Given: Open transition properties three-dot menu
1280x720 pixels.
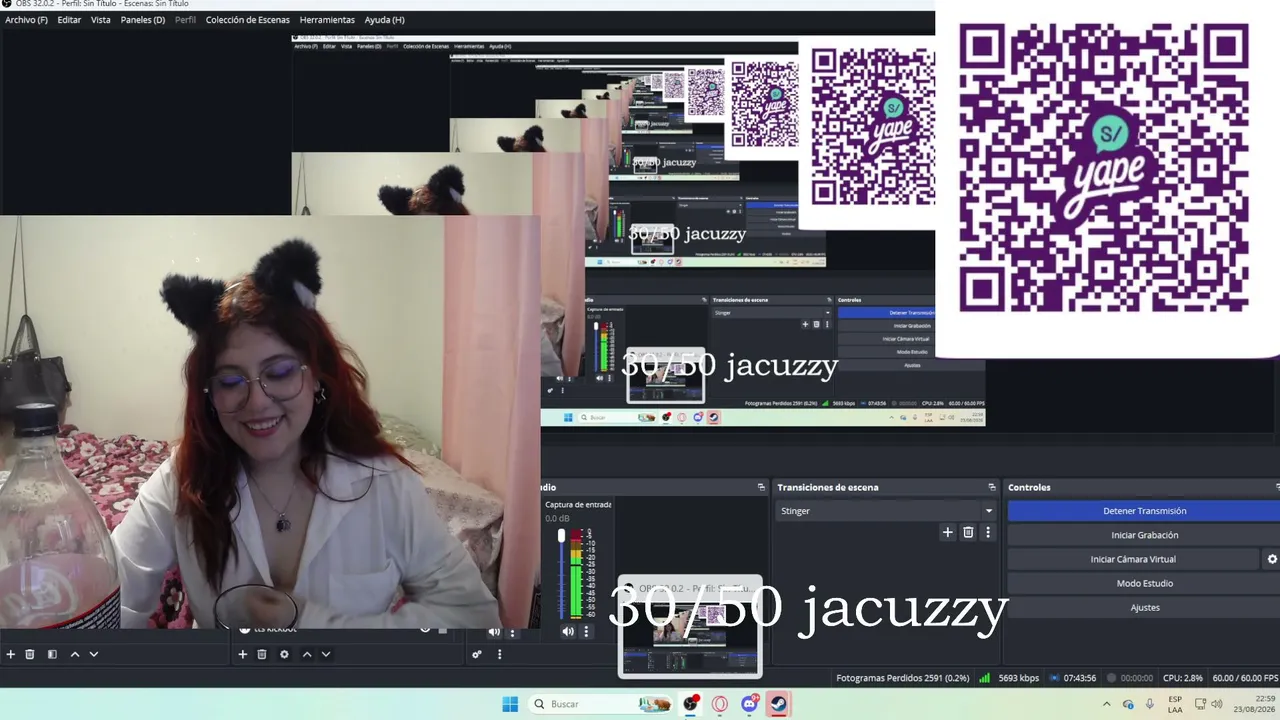Looking at the screenshot, I should (988, 532).
